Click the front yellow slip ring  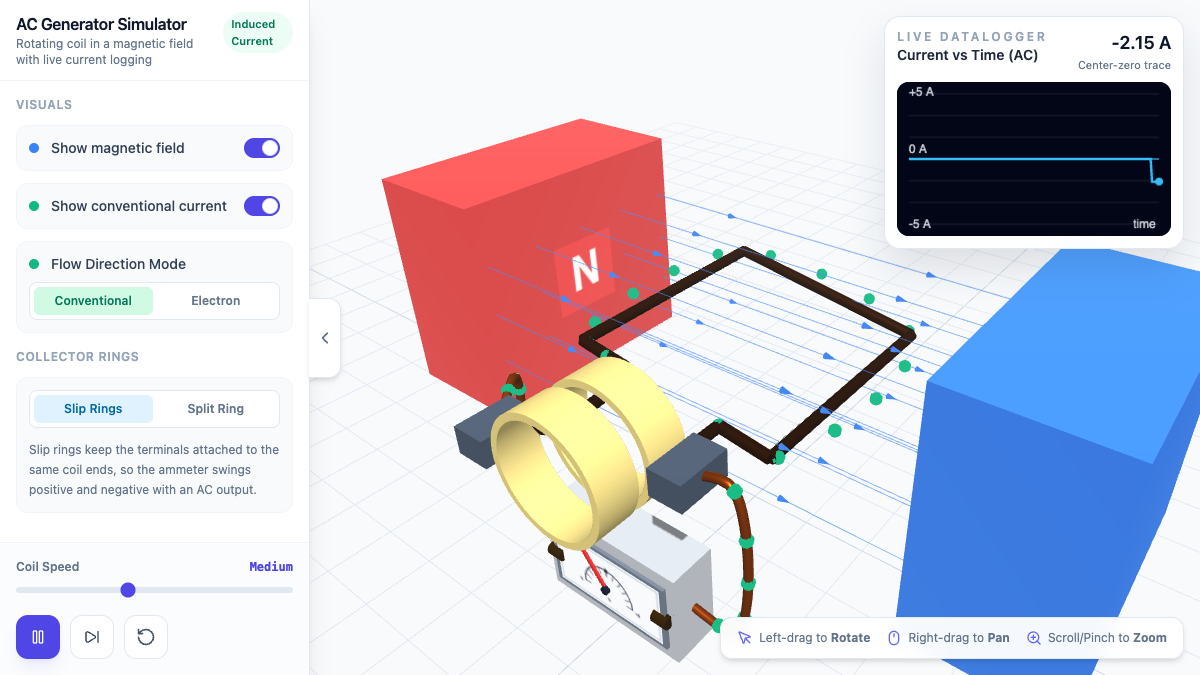[x=564, y=468]
